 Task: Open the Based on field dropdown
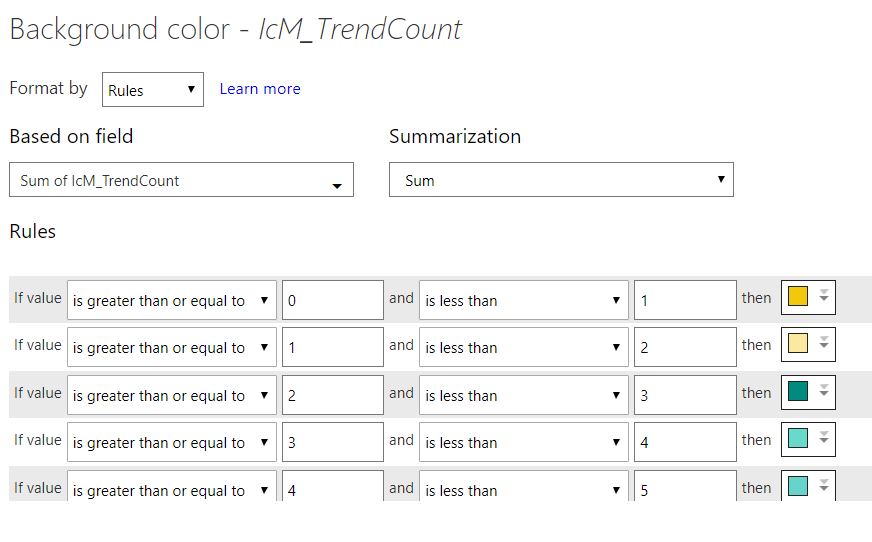point(181,180)
